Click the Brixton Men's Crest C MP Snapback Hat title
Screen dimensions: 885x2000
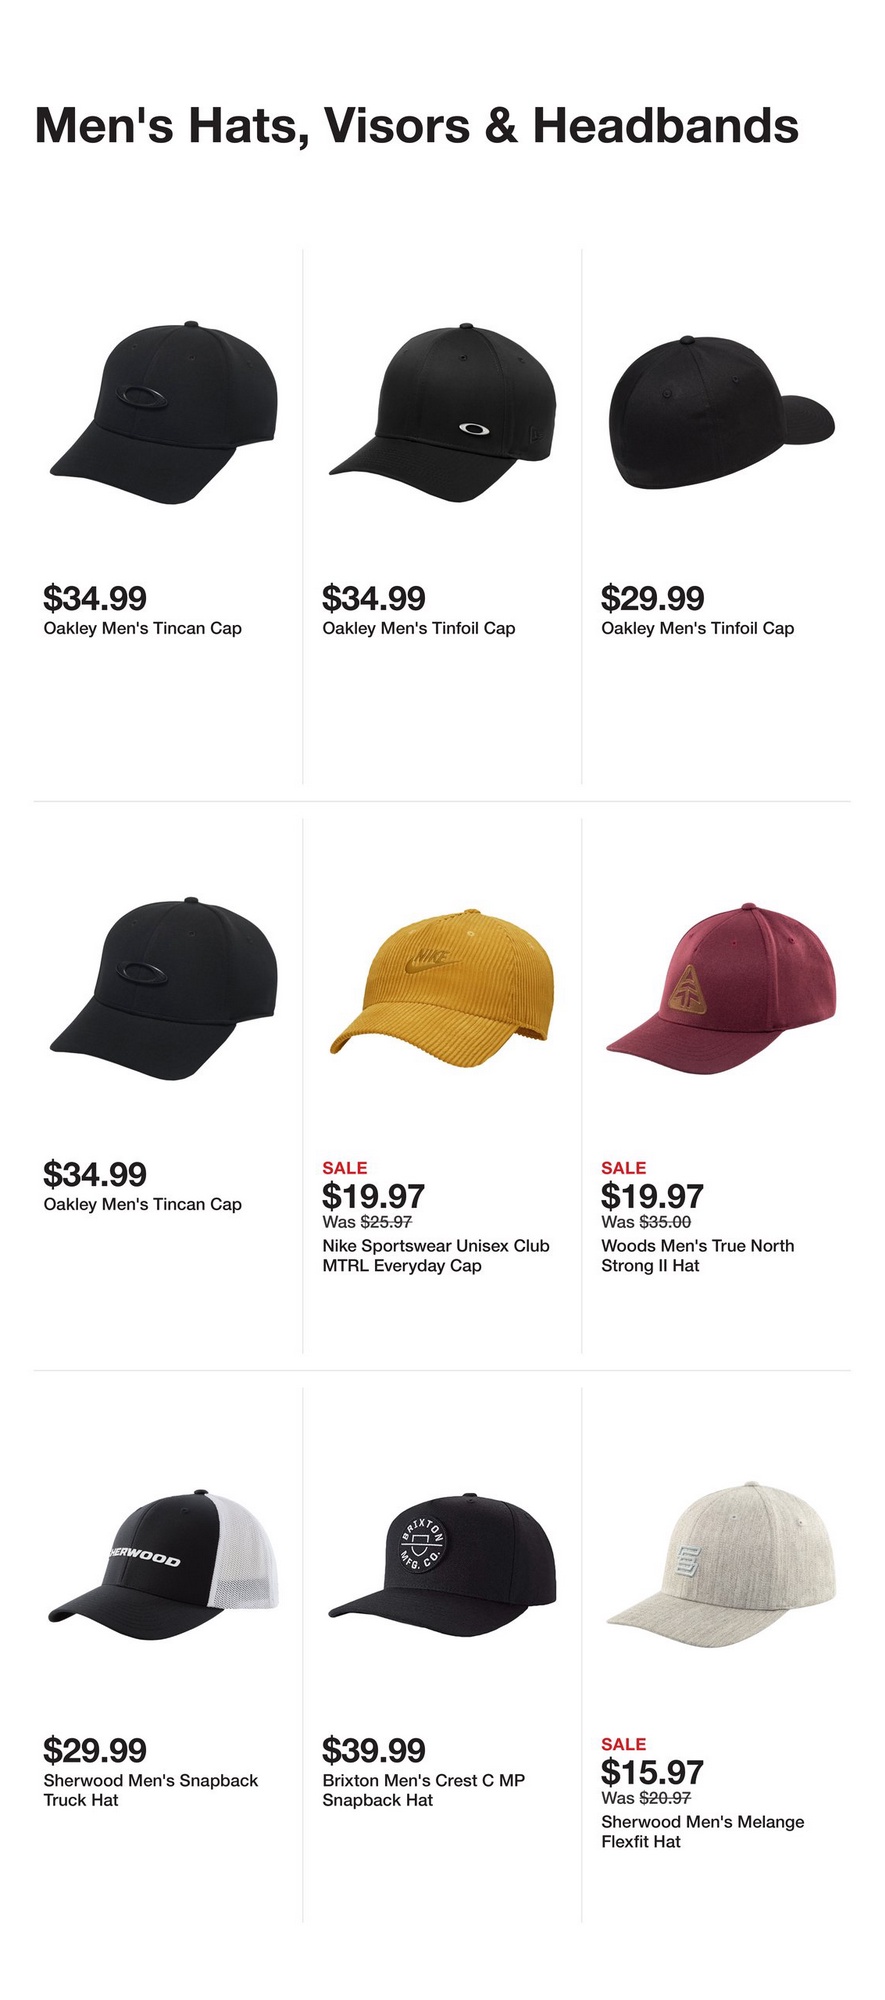tap(424, 1790)
